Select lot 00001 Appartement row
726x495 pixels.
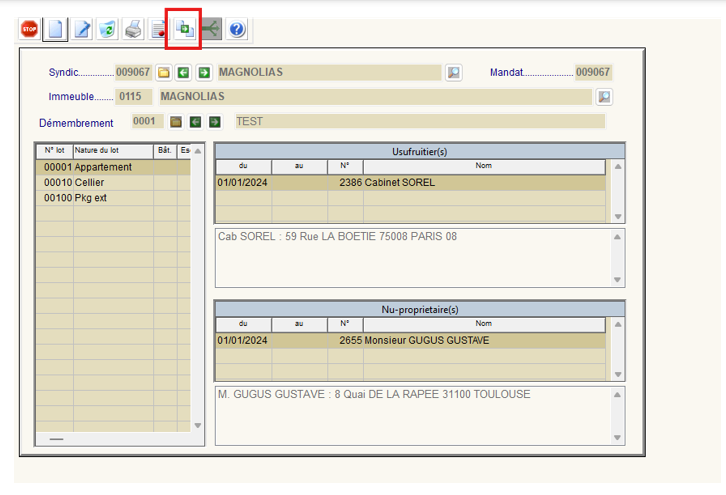[x=112, y=167]
